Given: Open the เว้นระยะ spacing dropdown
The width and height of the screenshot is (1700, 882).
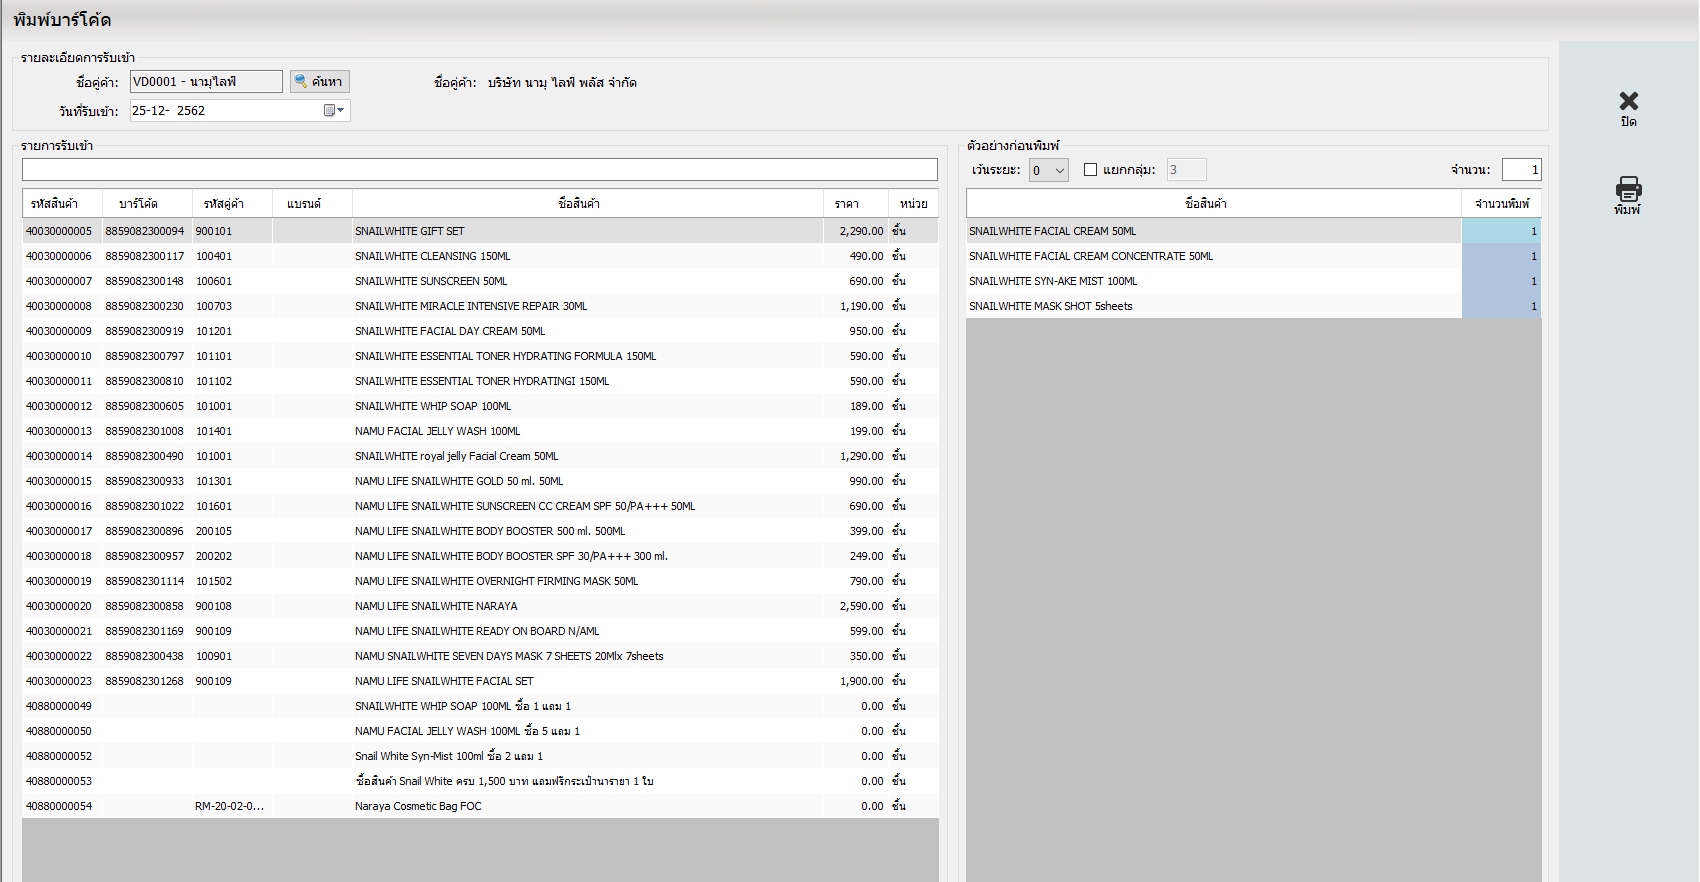Looking at the screenshot, I should 1049,170.
